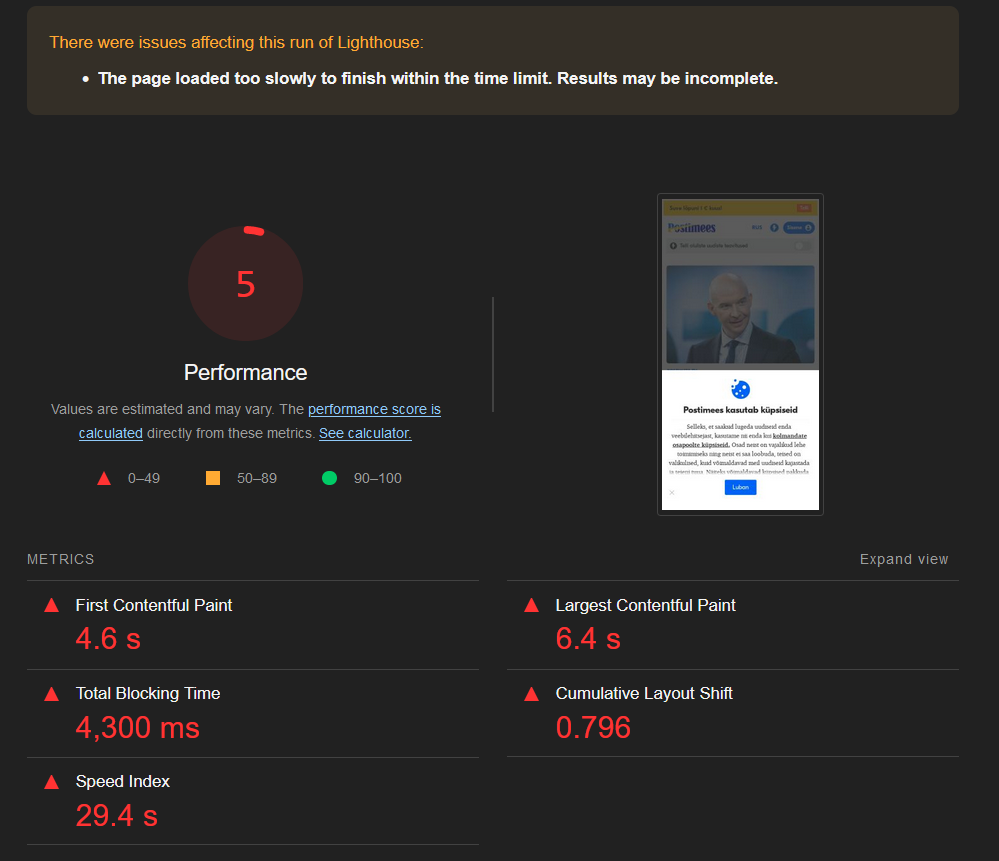Select the Total Blocking Time label
Viewport: 999px width, 861px height.
(148, 693)
